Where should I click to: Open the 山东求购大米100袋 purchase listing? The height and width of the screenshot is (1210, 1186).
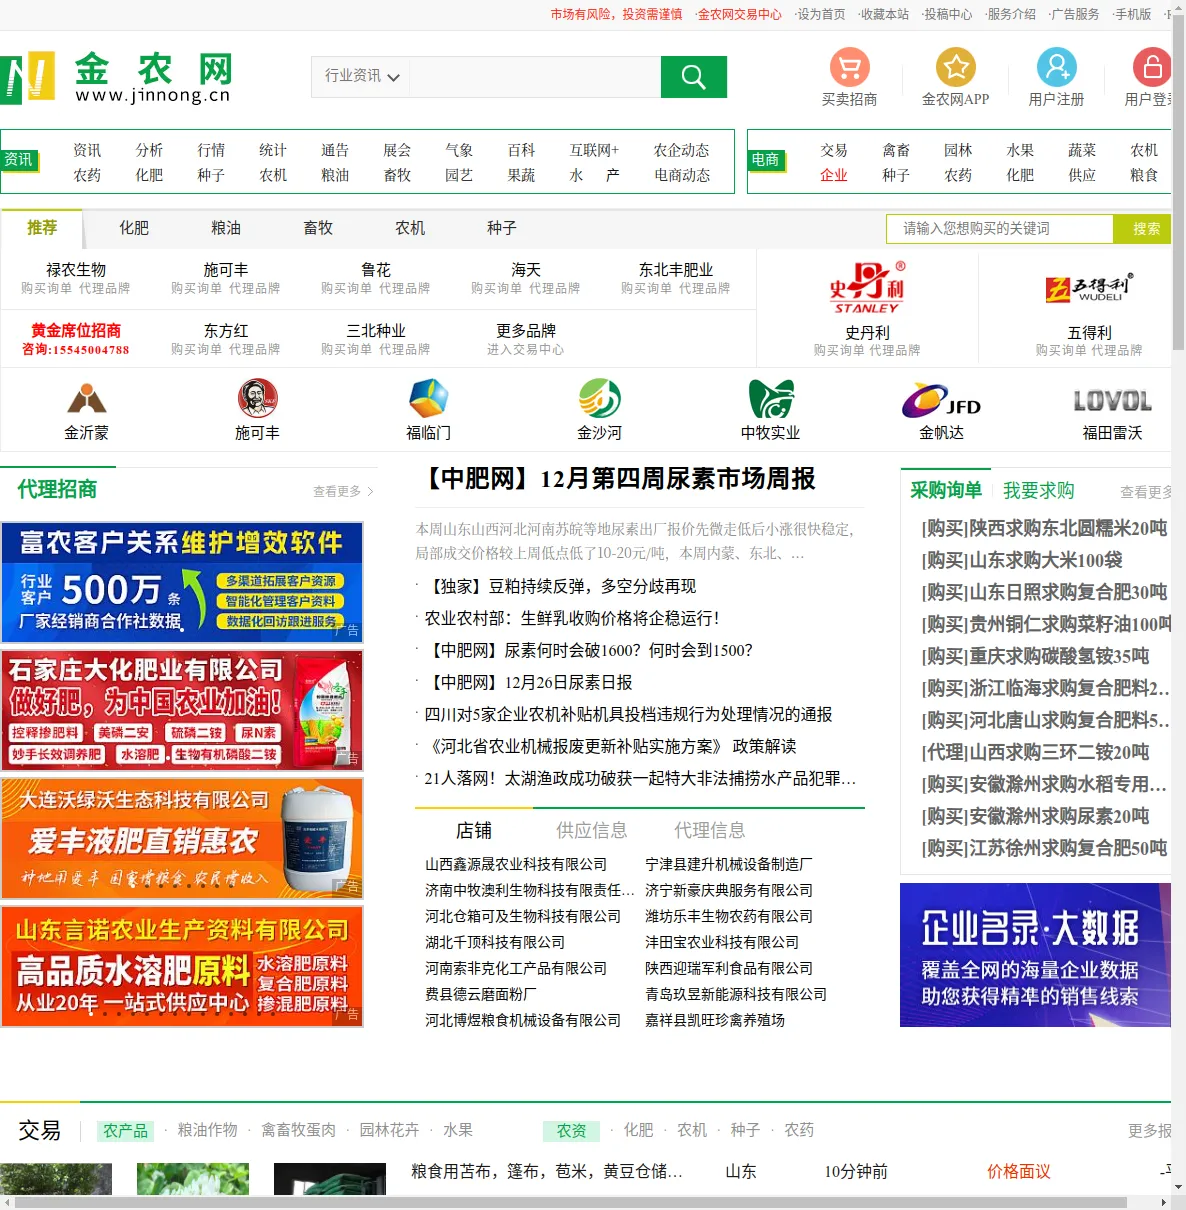coord(1022,560)
